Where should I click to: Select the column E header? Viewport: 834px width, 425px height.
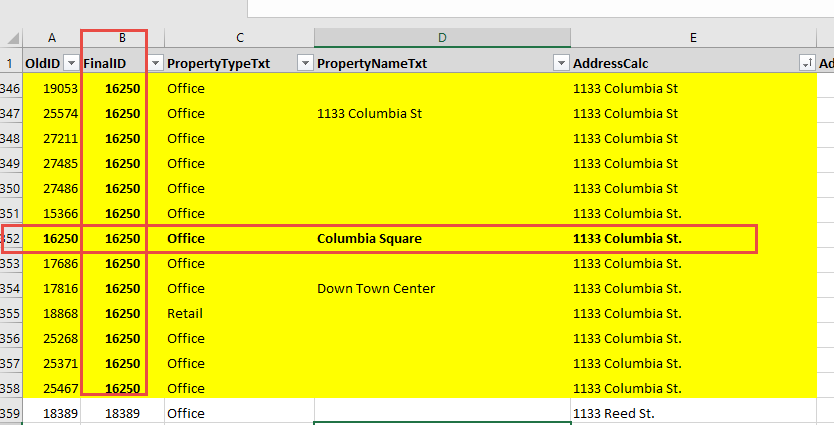[692, 38]
